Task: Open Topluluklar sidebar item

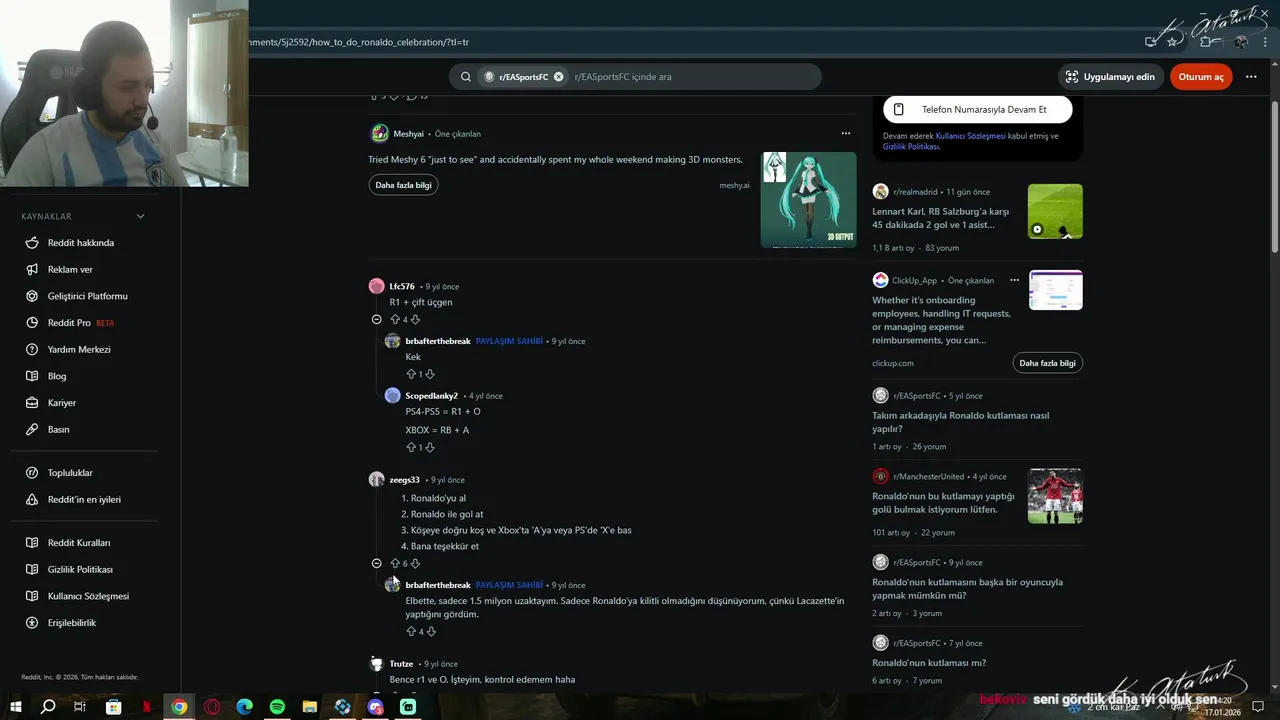Action: (x=70, y=473)
